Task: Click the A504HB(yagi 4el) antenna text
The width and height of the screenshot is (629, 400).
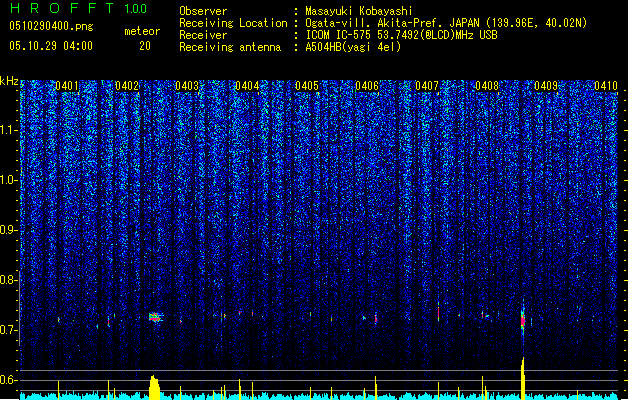Action: tap(353, 47)
